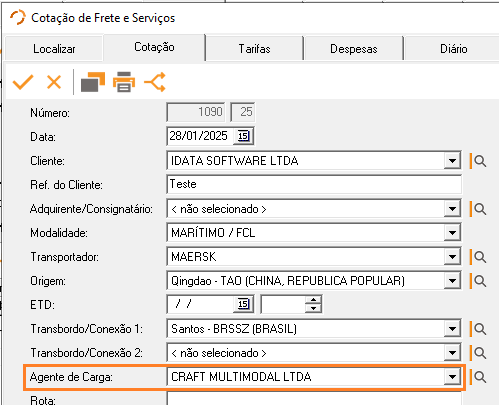Click the 'Transbordo/Conexão 1:' label
Image resolution: width=499 pixels, height=405 pixels.
tap(87, 329)
